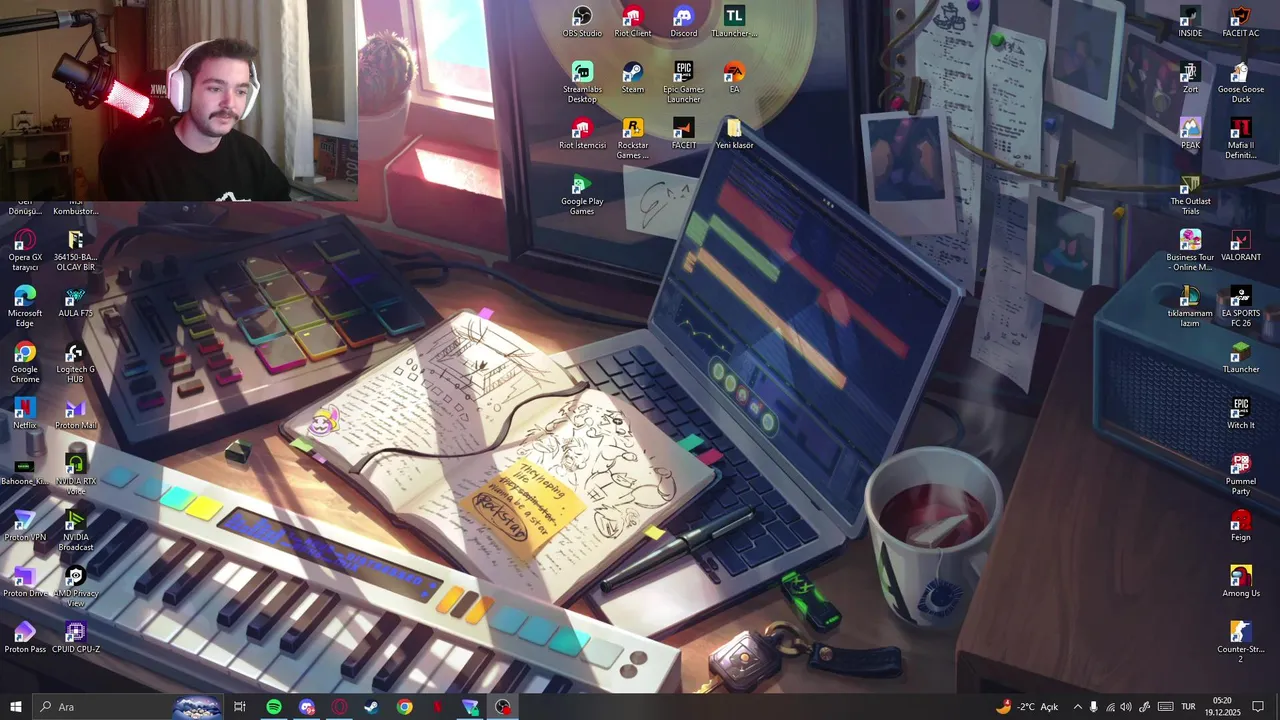
Task: Switch to Discord in the taskbar
Action: (x=307, y=707)
